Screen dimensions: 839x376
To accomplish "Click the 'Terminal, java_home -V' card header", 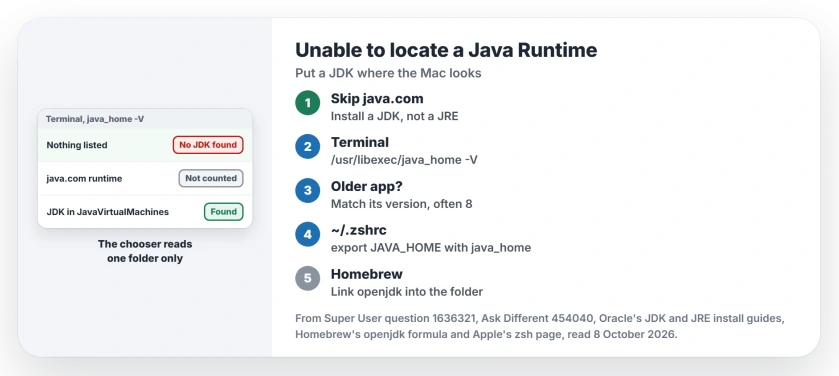I will tap(145, 119).
